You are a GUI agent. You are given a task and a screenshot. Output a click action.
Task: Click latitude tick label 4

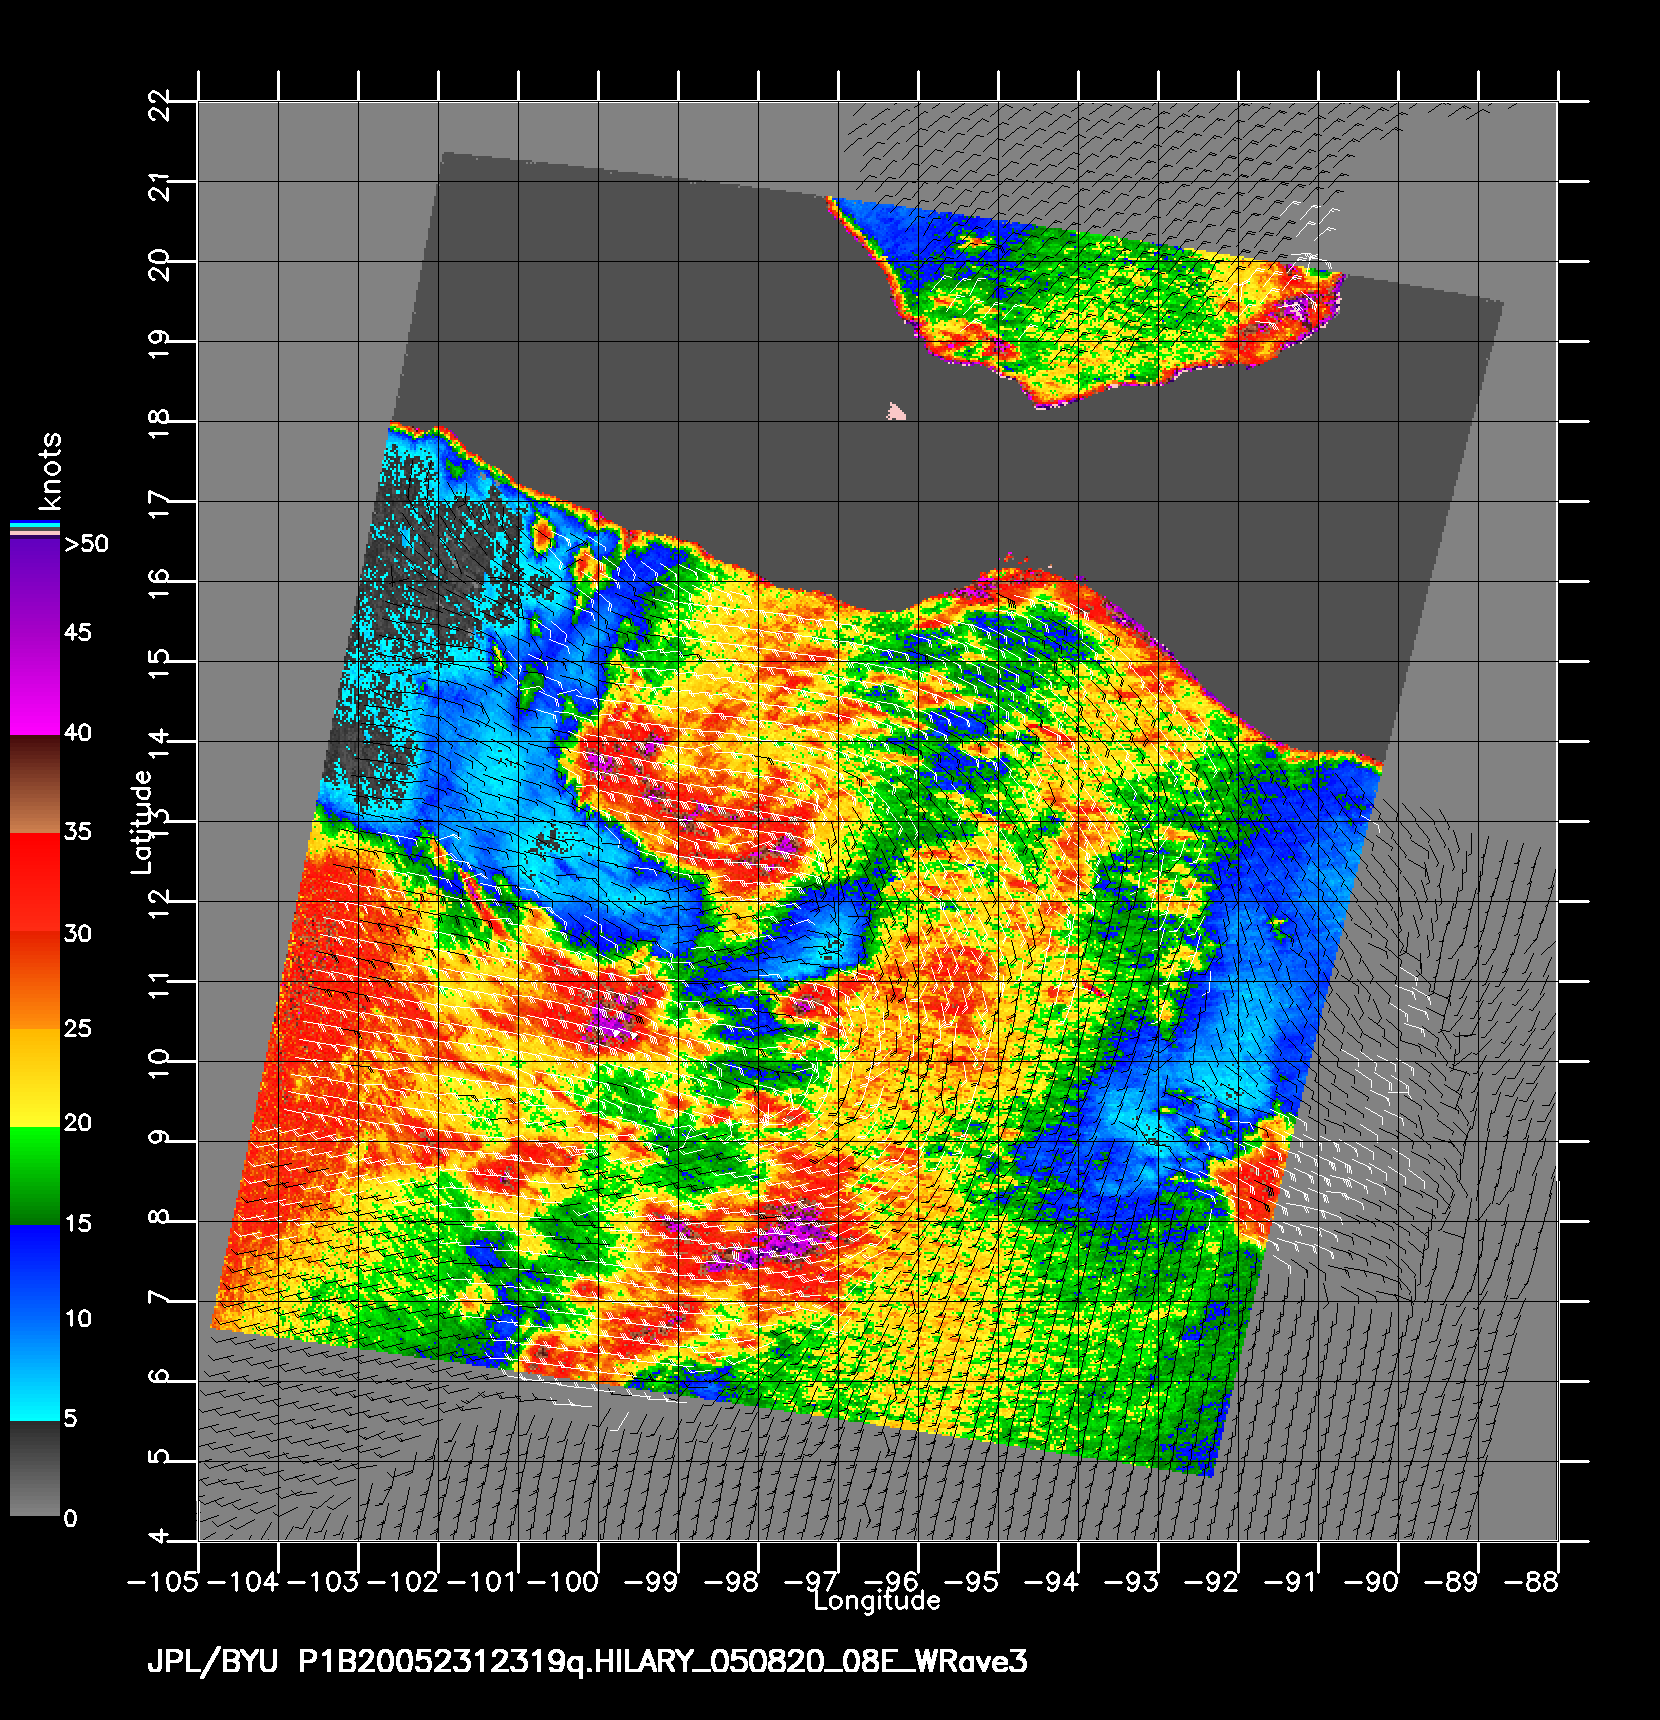click(x=159, y=1537)
